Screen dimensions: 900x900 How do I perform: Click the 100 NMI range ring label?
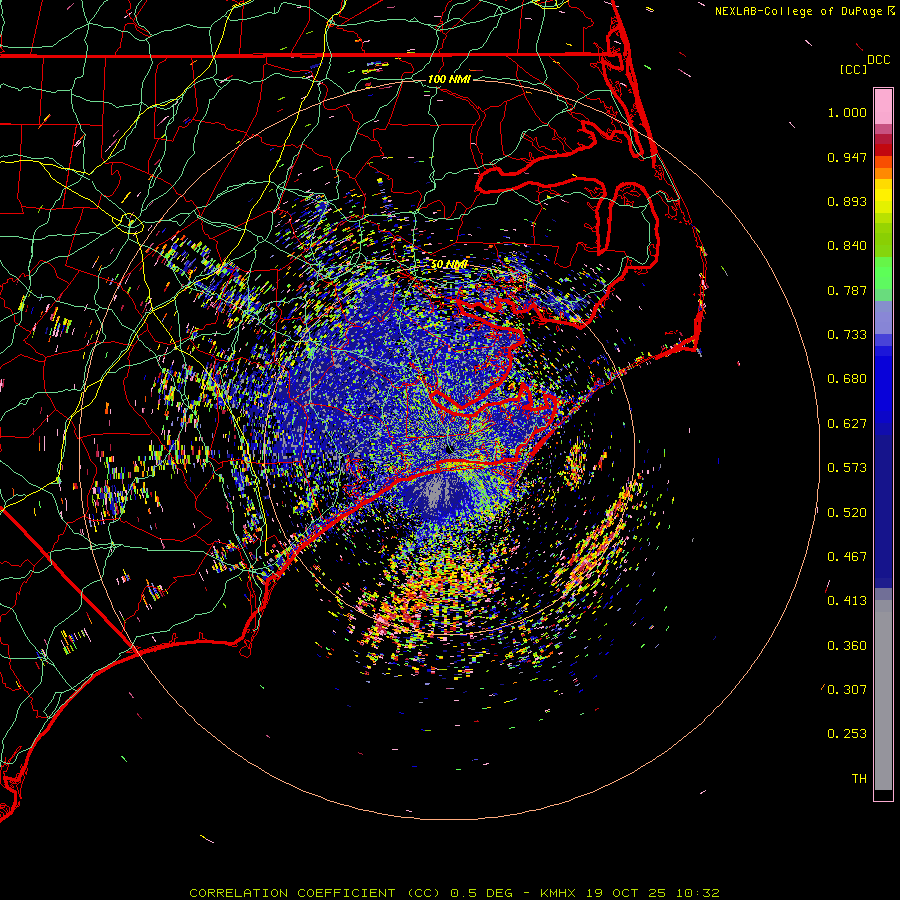pyautogui.click(x=449, y=79)
